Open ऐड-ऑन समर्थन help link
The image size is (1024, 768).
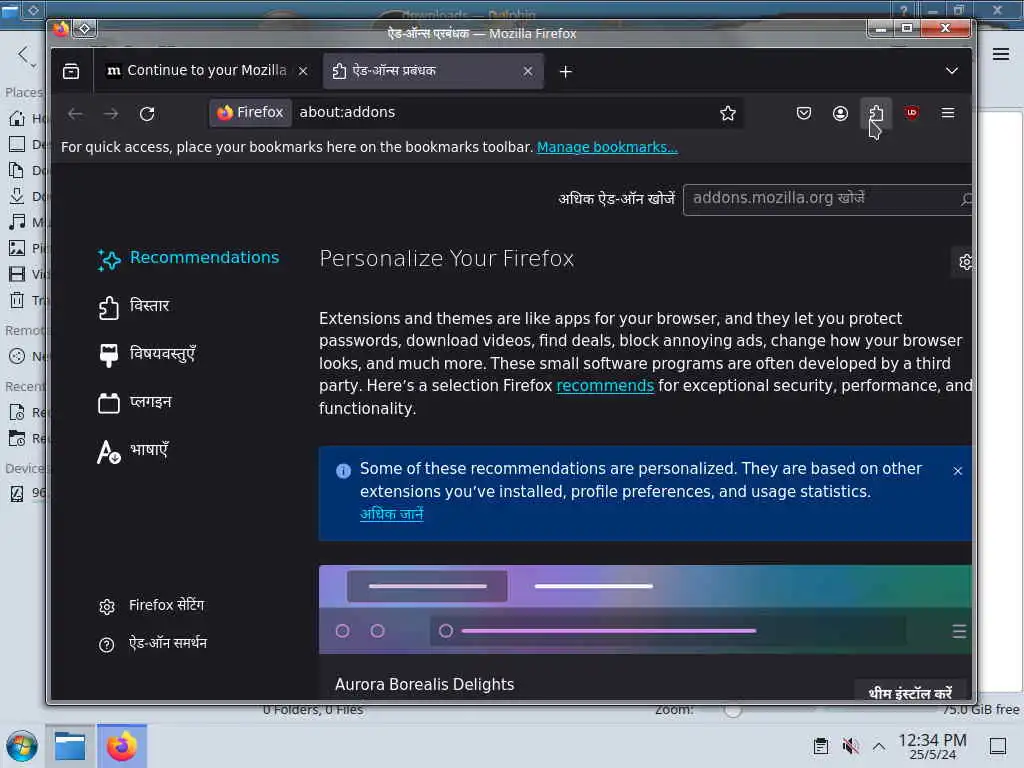(x=153, y=643)
